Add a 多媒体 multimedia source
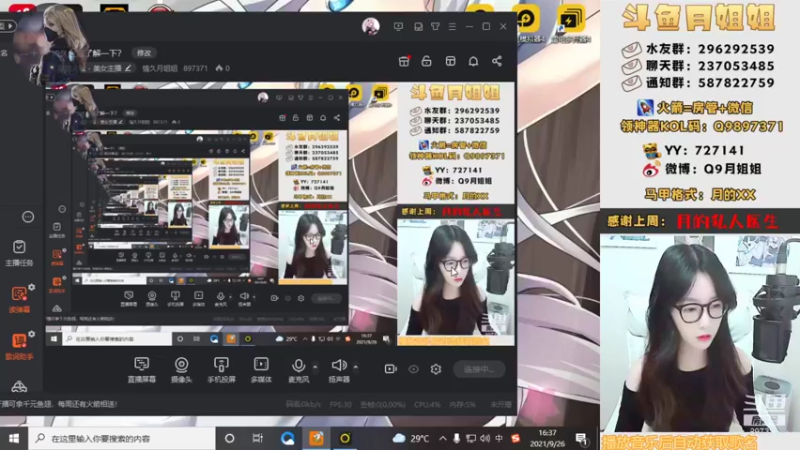The width and height of the screenshot is (800, 450). click(x=261, y=370)
